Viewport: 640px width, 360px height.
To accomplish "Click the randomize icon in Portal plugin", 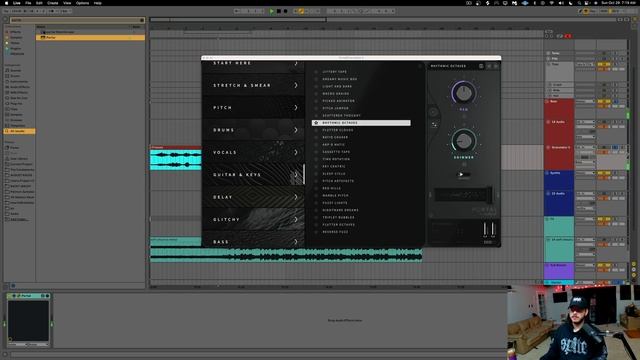I will coord(434,125).
